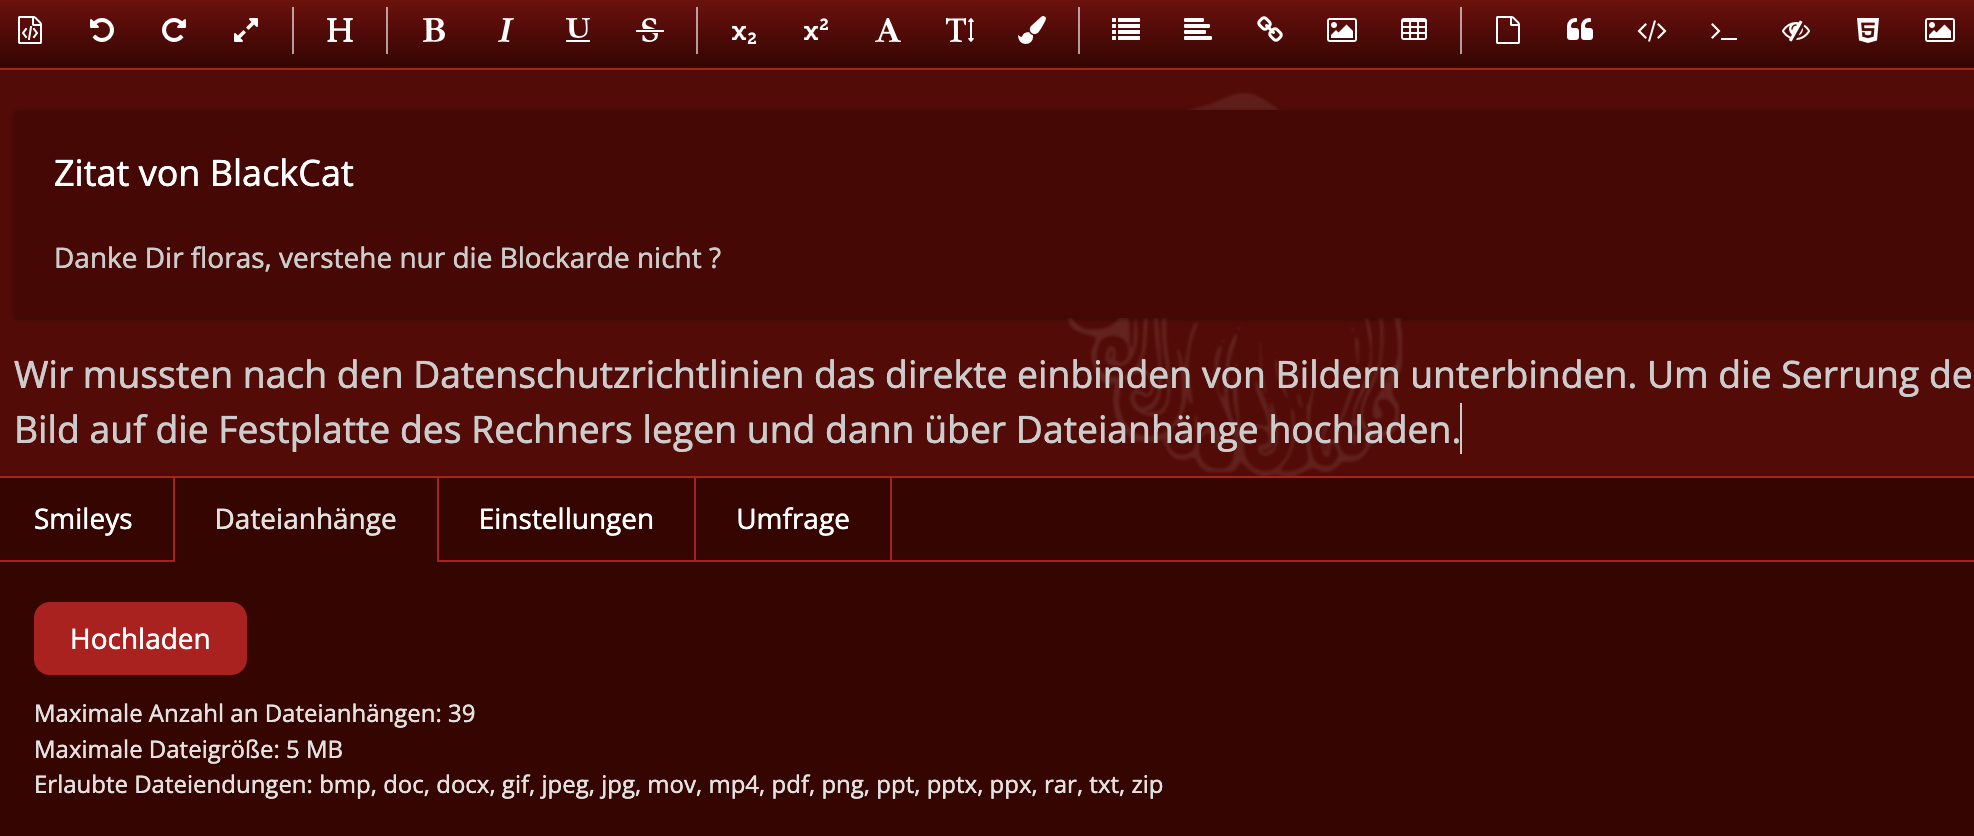1974x836 pixels.
Task: Insert a link with chain icon
Action: point(1270,31)
